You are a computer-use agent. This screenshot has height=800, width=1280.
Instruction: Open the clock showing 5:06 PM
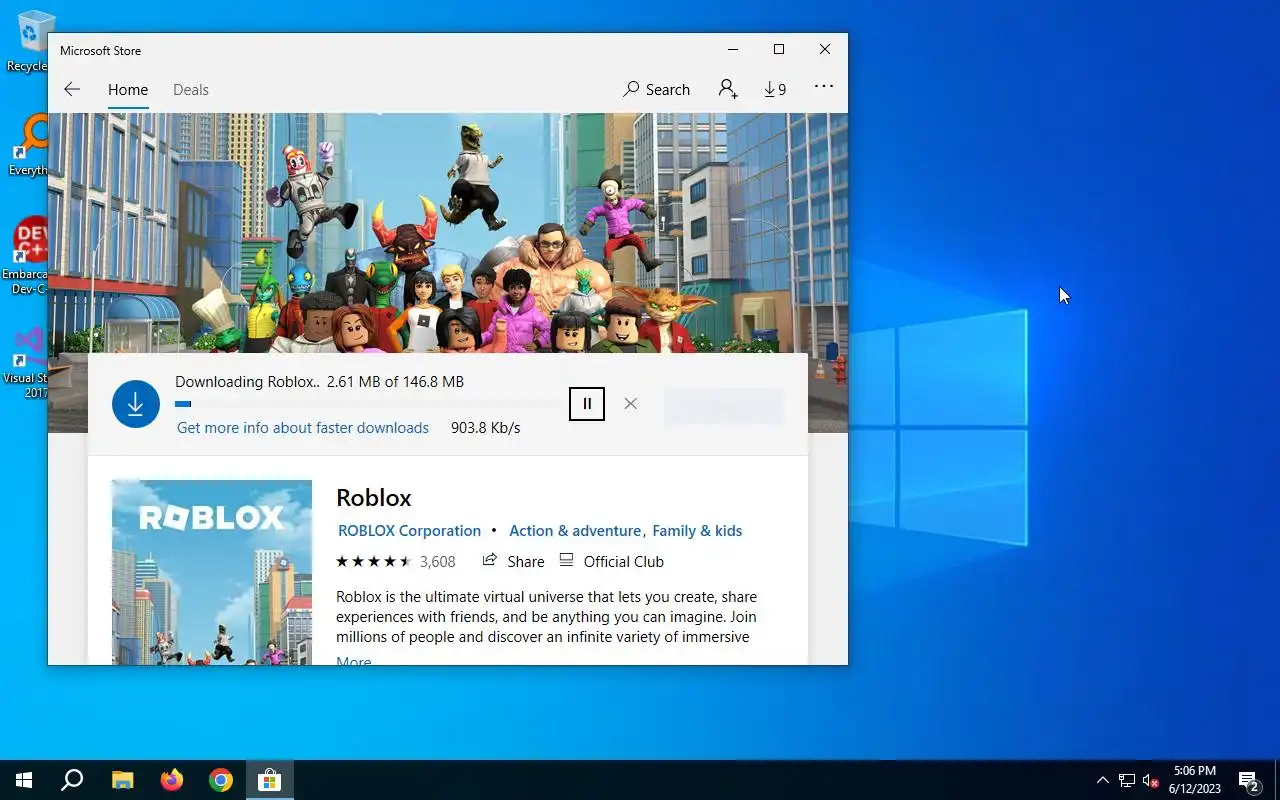tap(1194, 780)
